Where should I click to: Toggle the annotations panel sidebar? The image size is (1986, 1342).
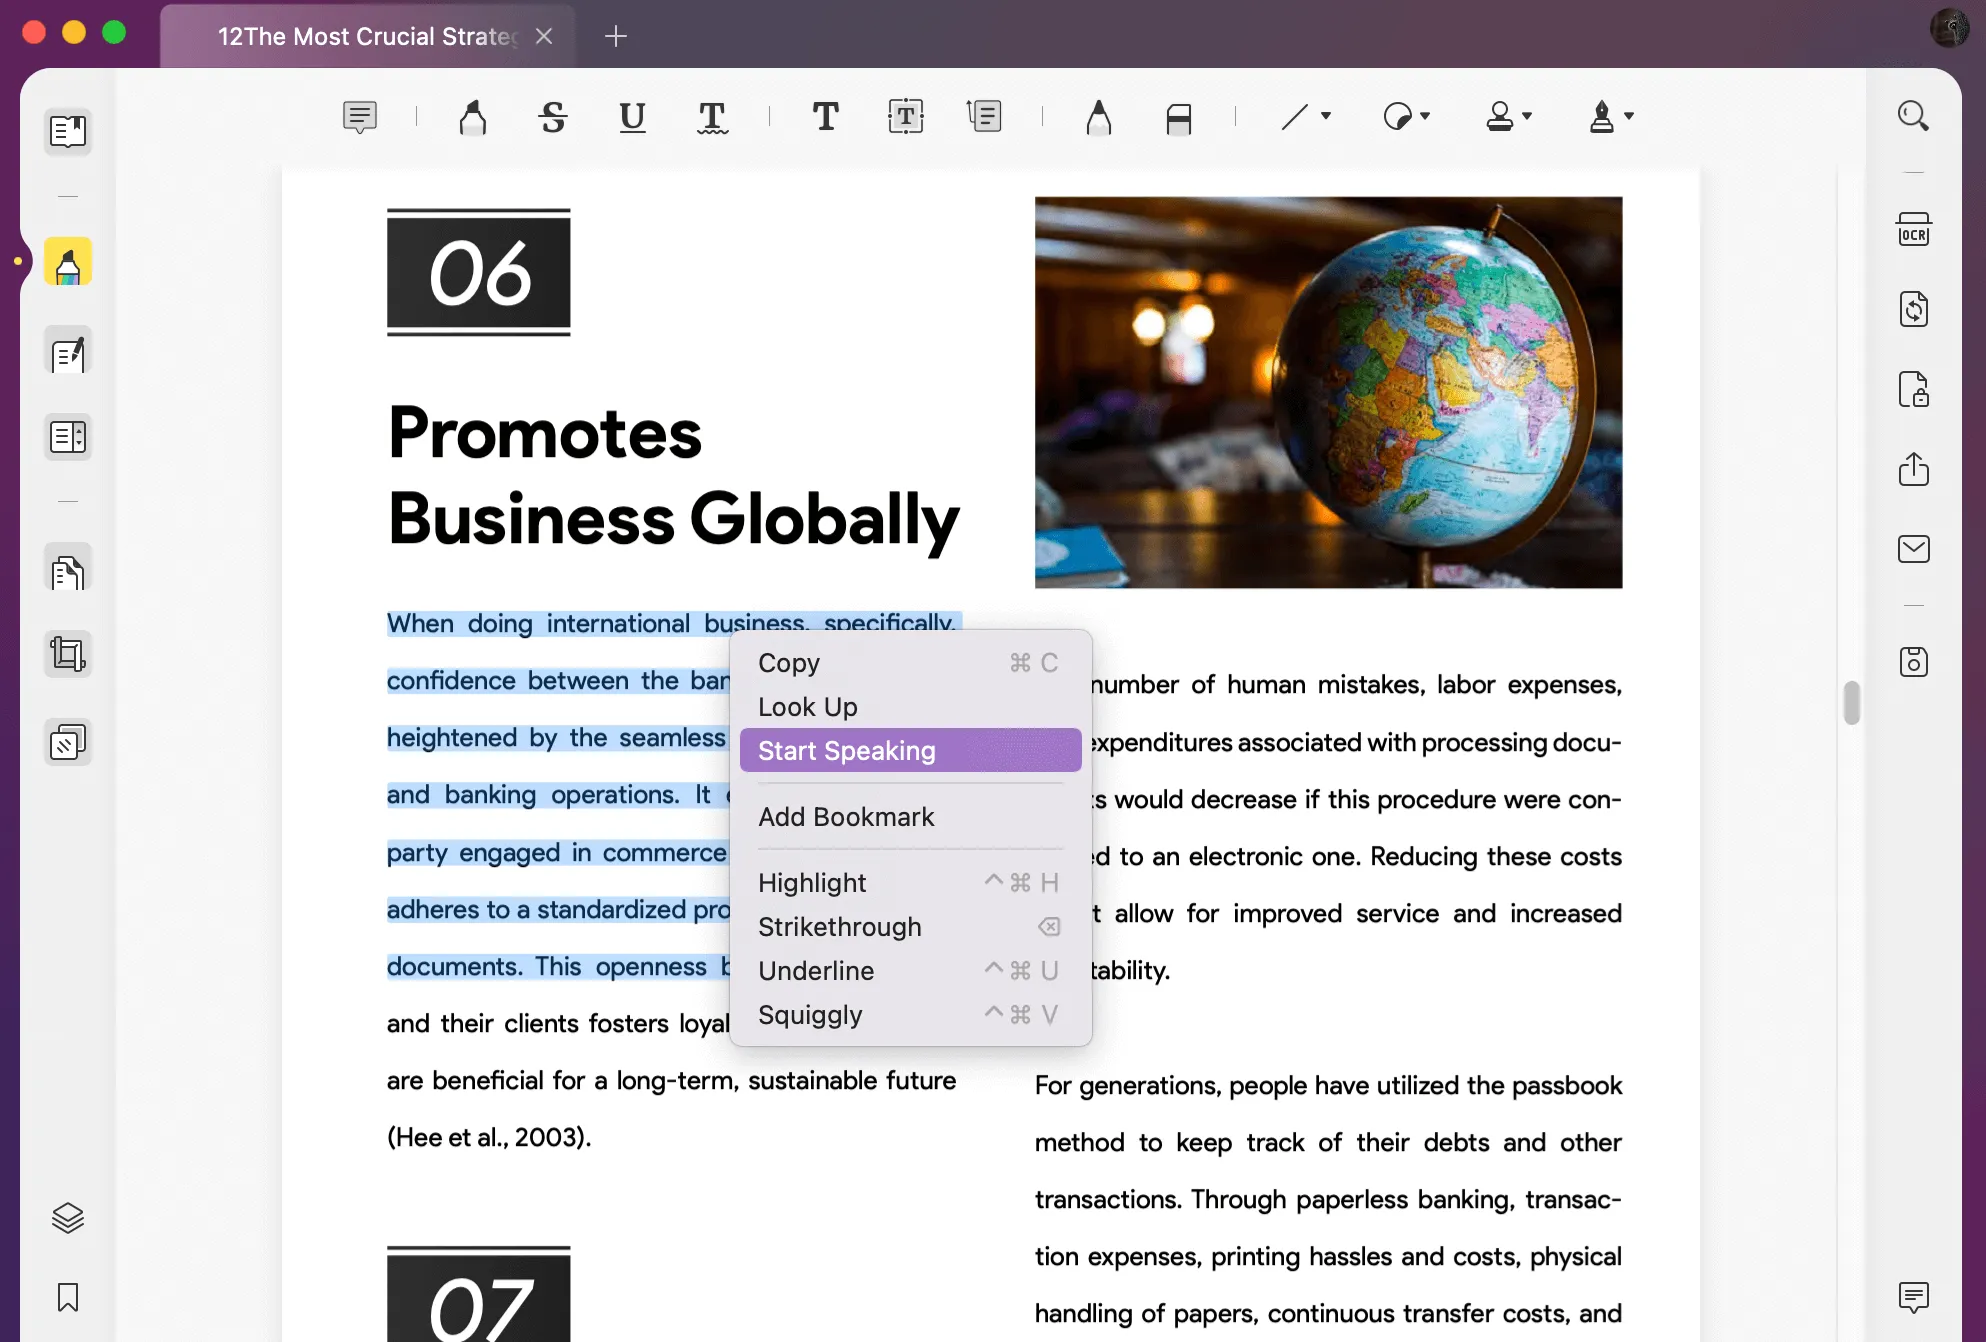[69, 353]
